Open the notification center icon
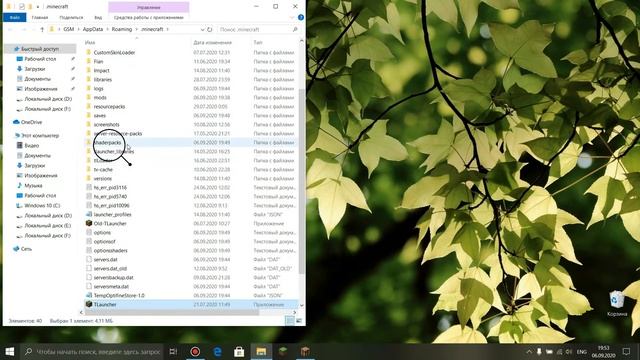The height and width of the screenshot is (360, 640). tap(627, 351)
